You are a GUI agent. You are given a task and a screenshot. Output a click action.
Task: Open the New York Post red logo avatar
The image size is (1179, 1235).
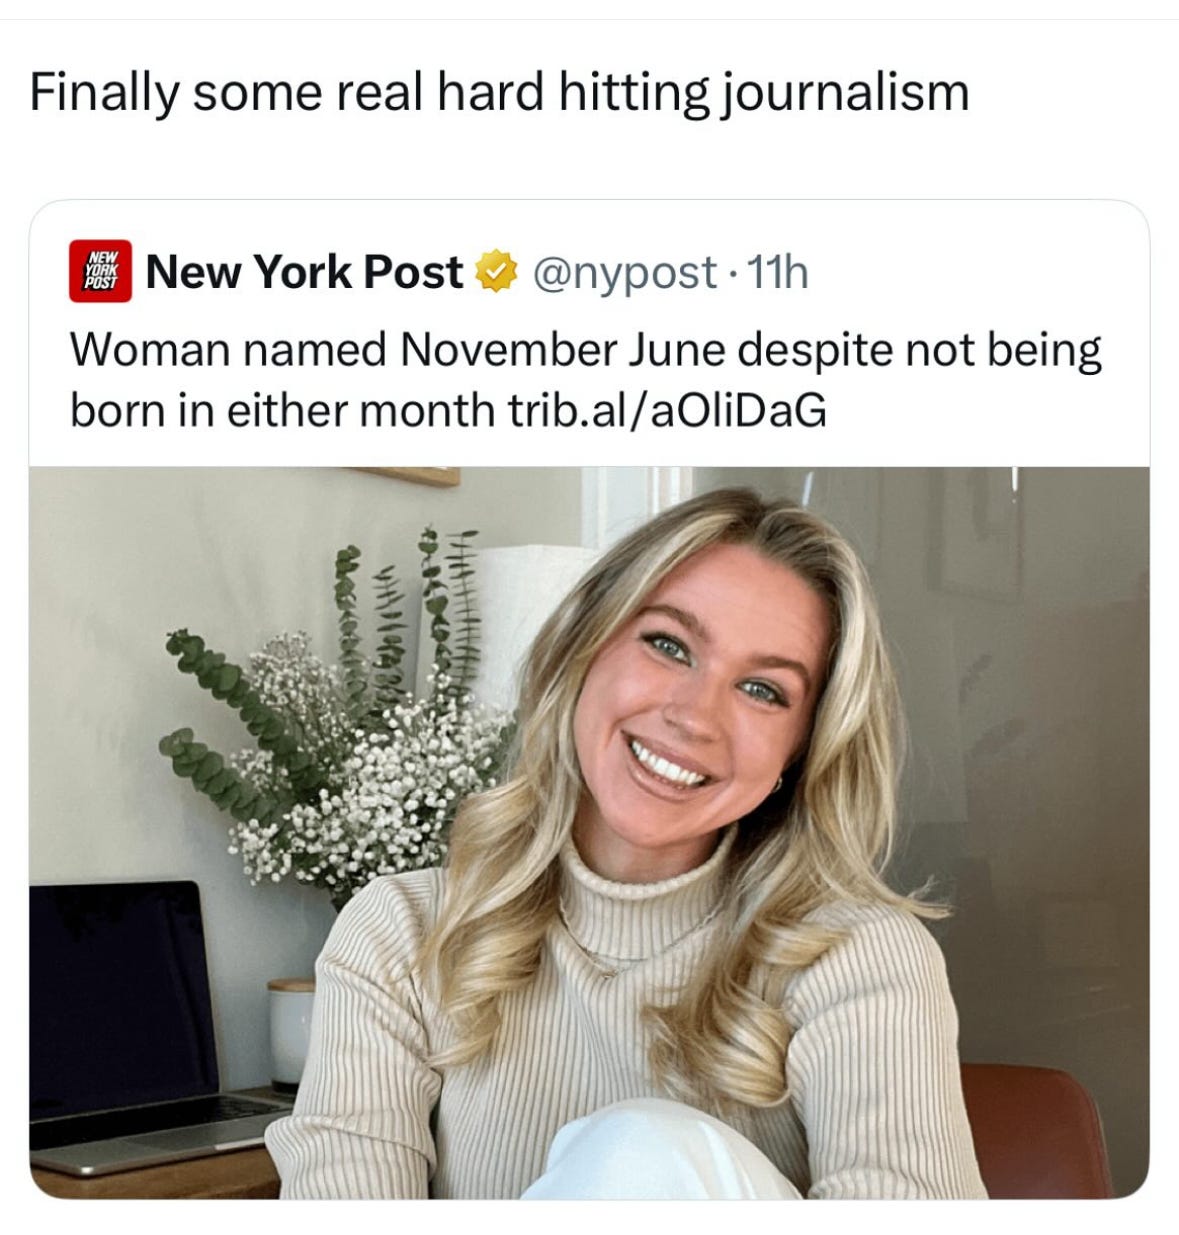point(99,271)
